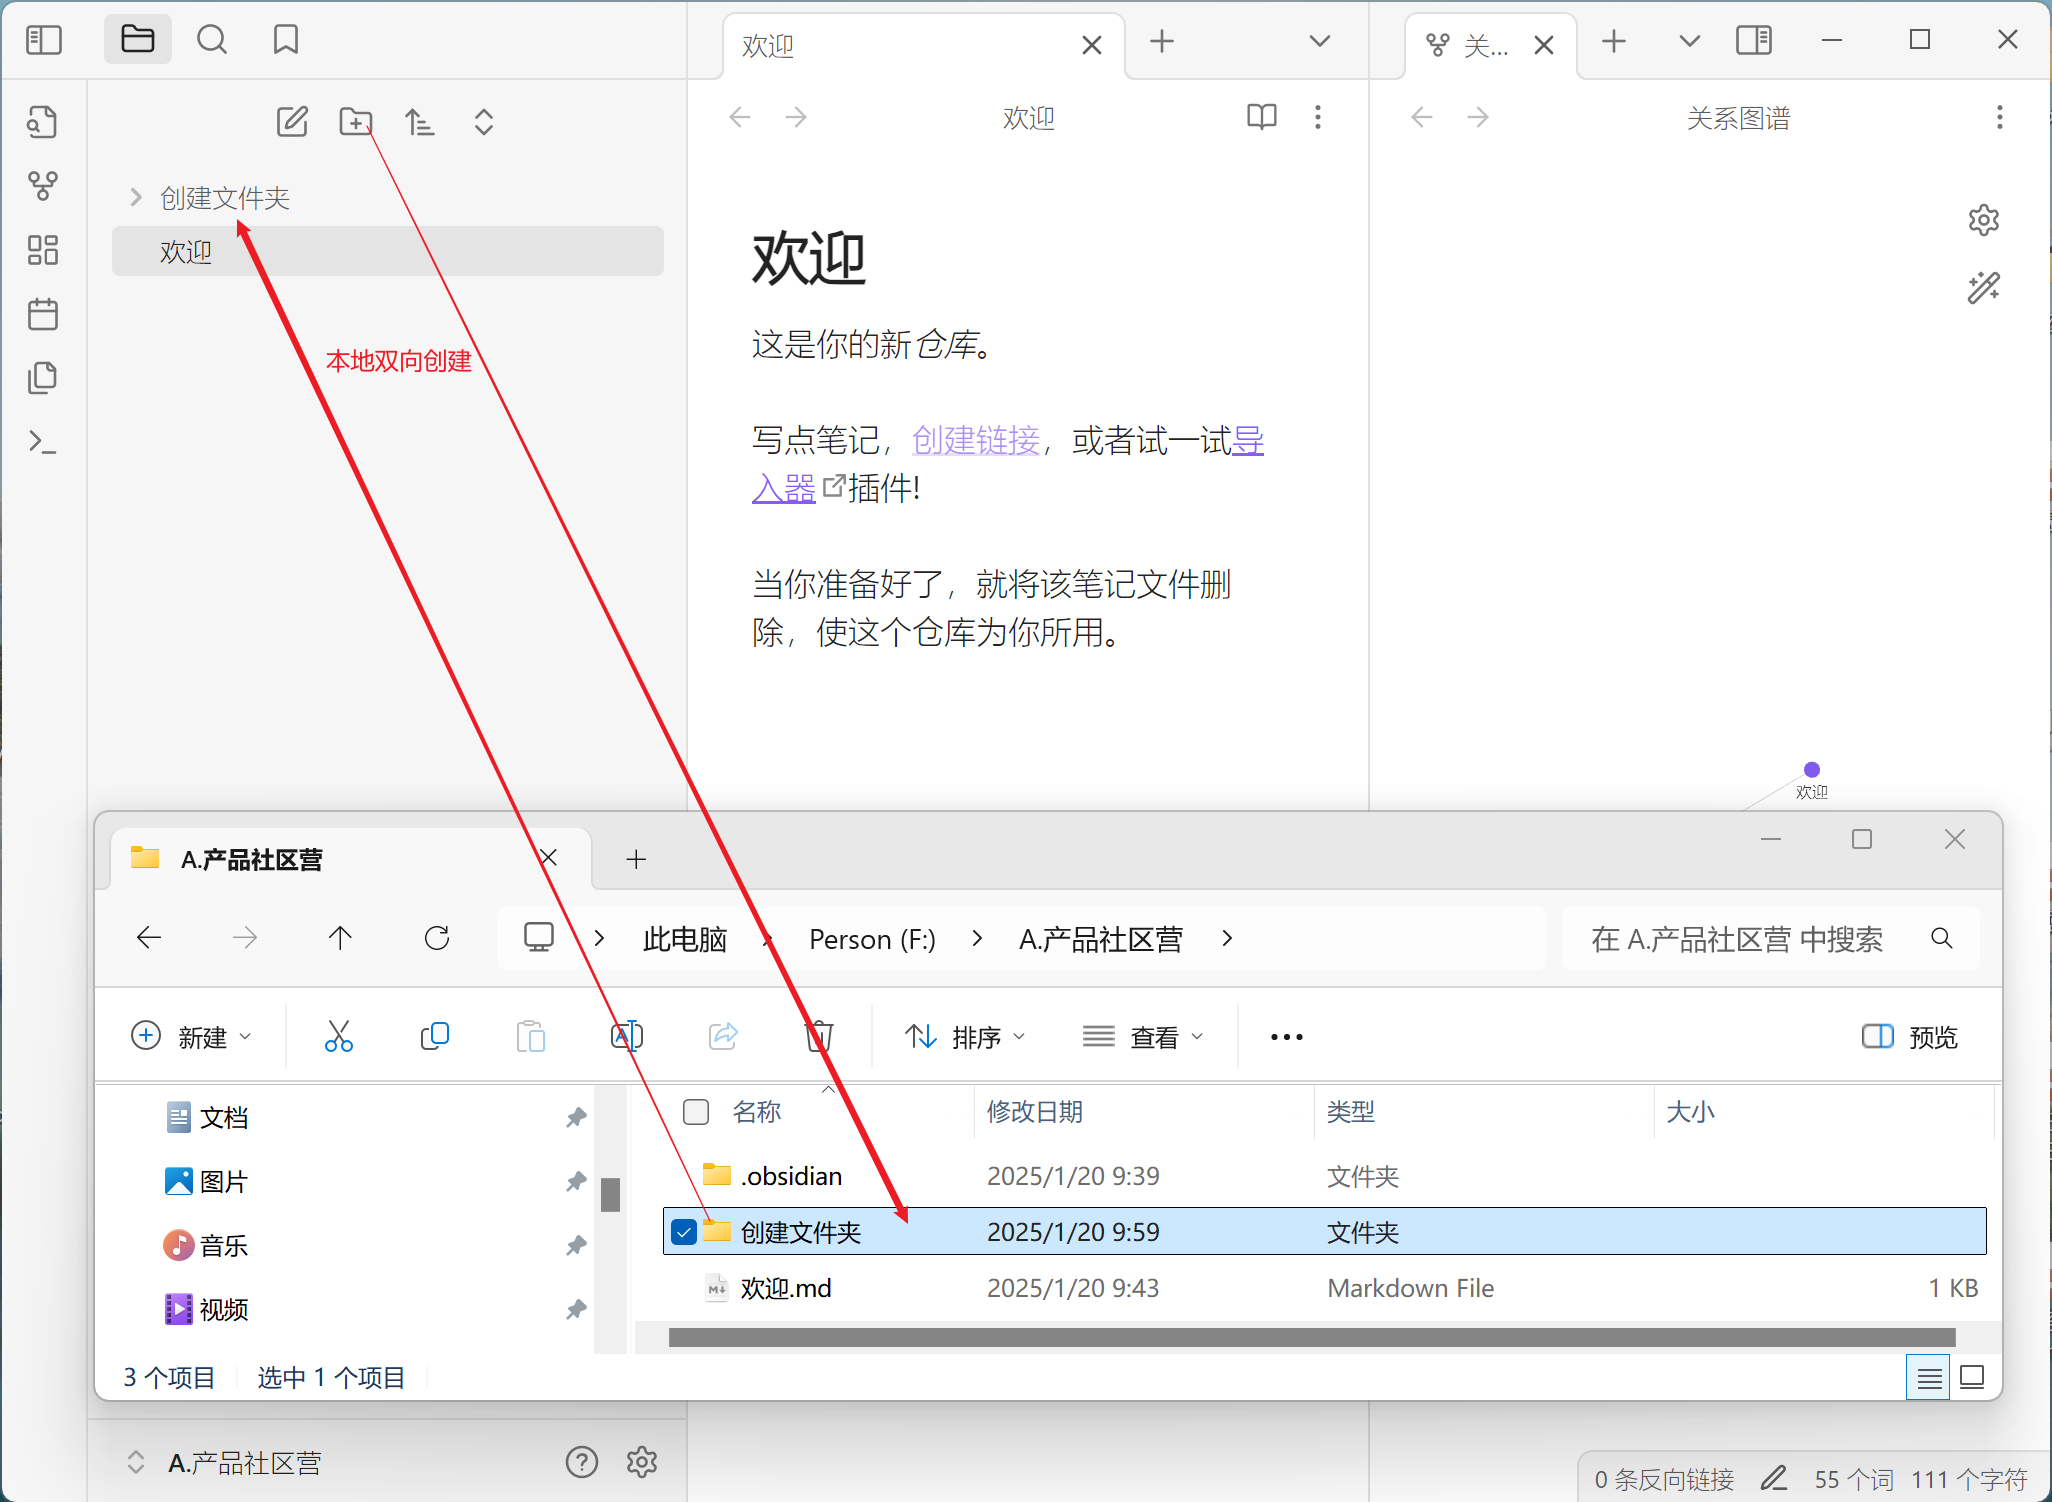This screenshot has height=1502, width=2052.
Task: Open graph settings gear icon
Action: pyautogui.click(x=1983, y=220)
